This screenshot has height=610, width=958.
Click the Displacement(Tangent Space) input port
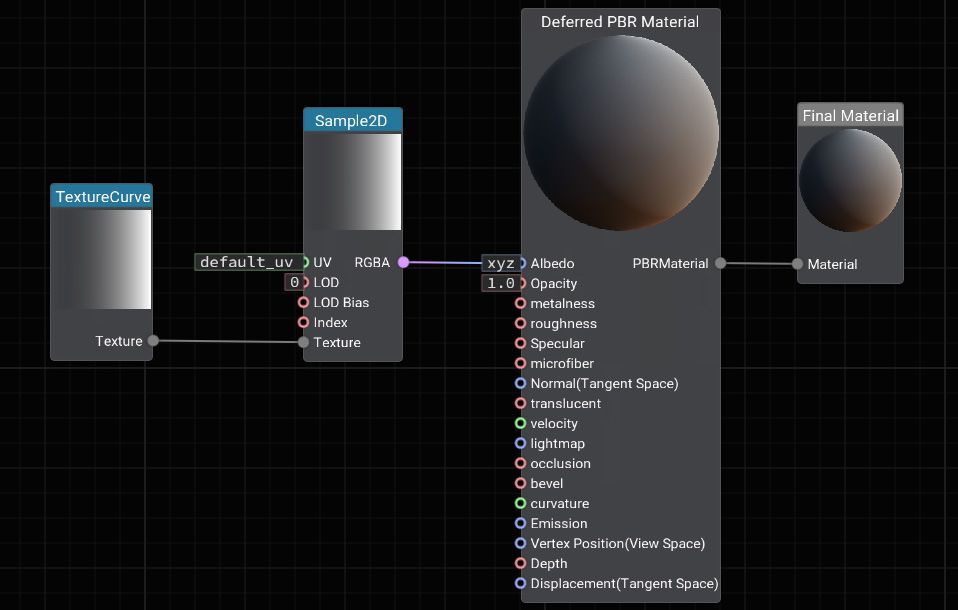coord(520,583)
